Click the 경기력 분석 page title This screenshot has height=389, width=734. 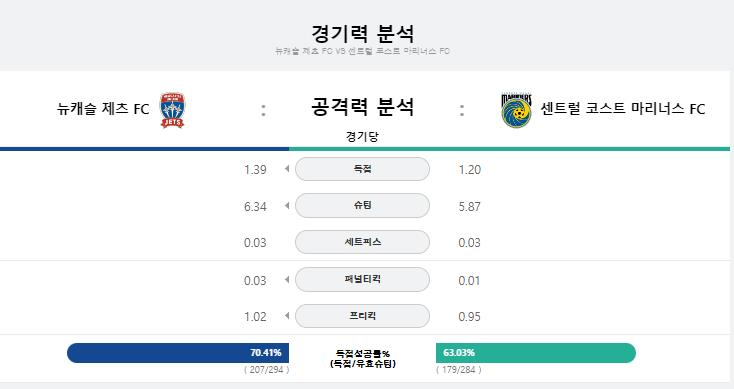[362, 34]
